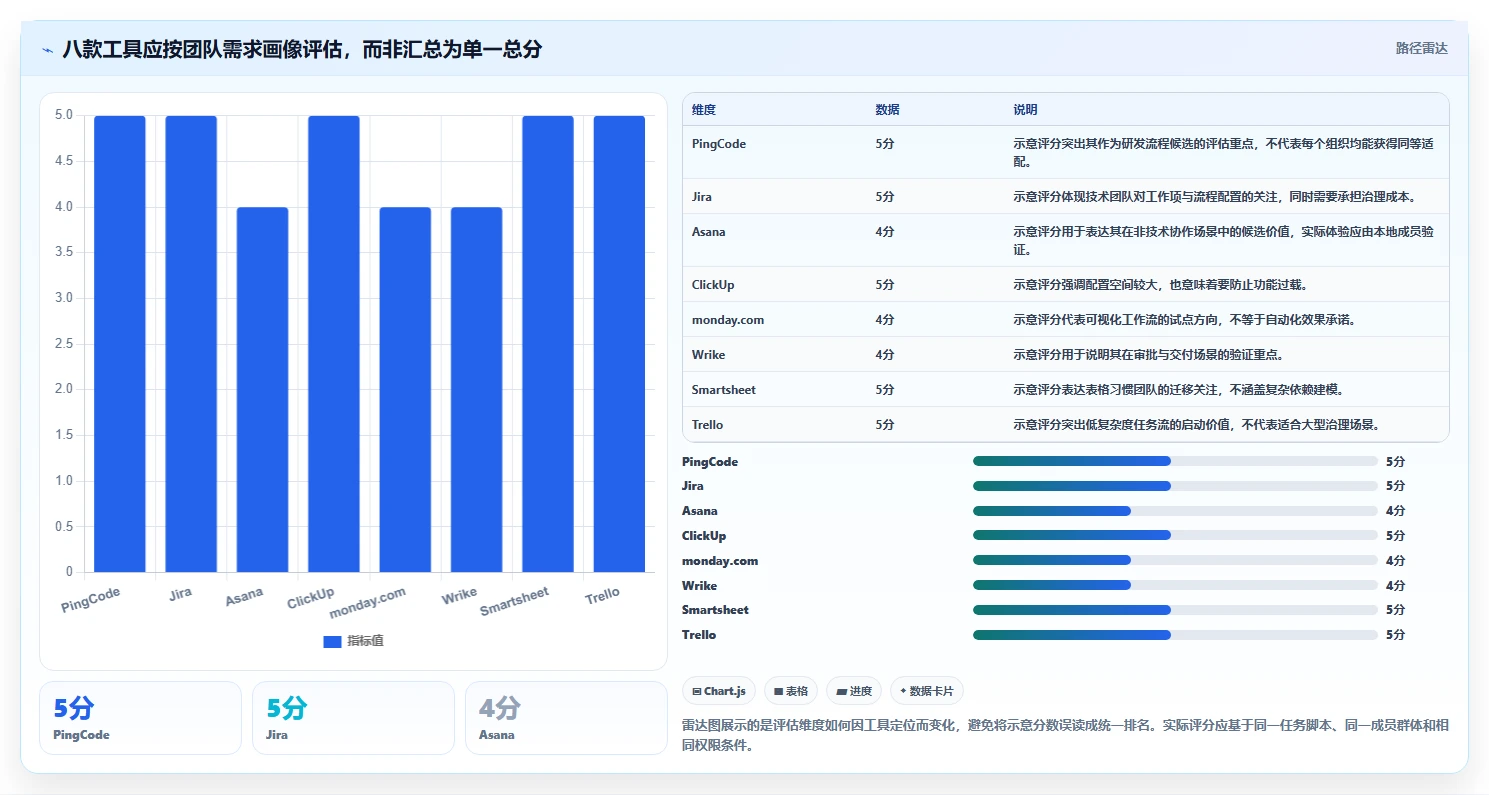Select the monday.com table row name

click(x=728, y=320)
